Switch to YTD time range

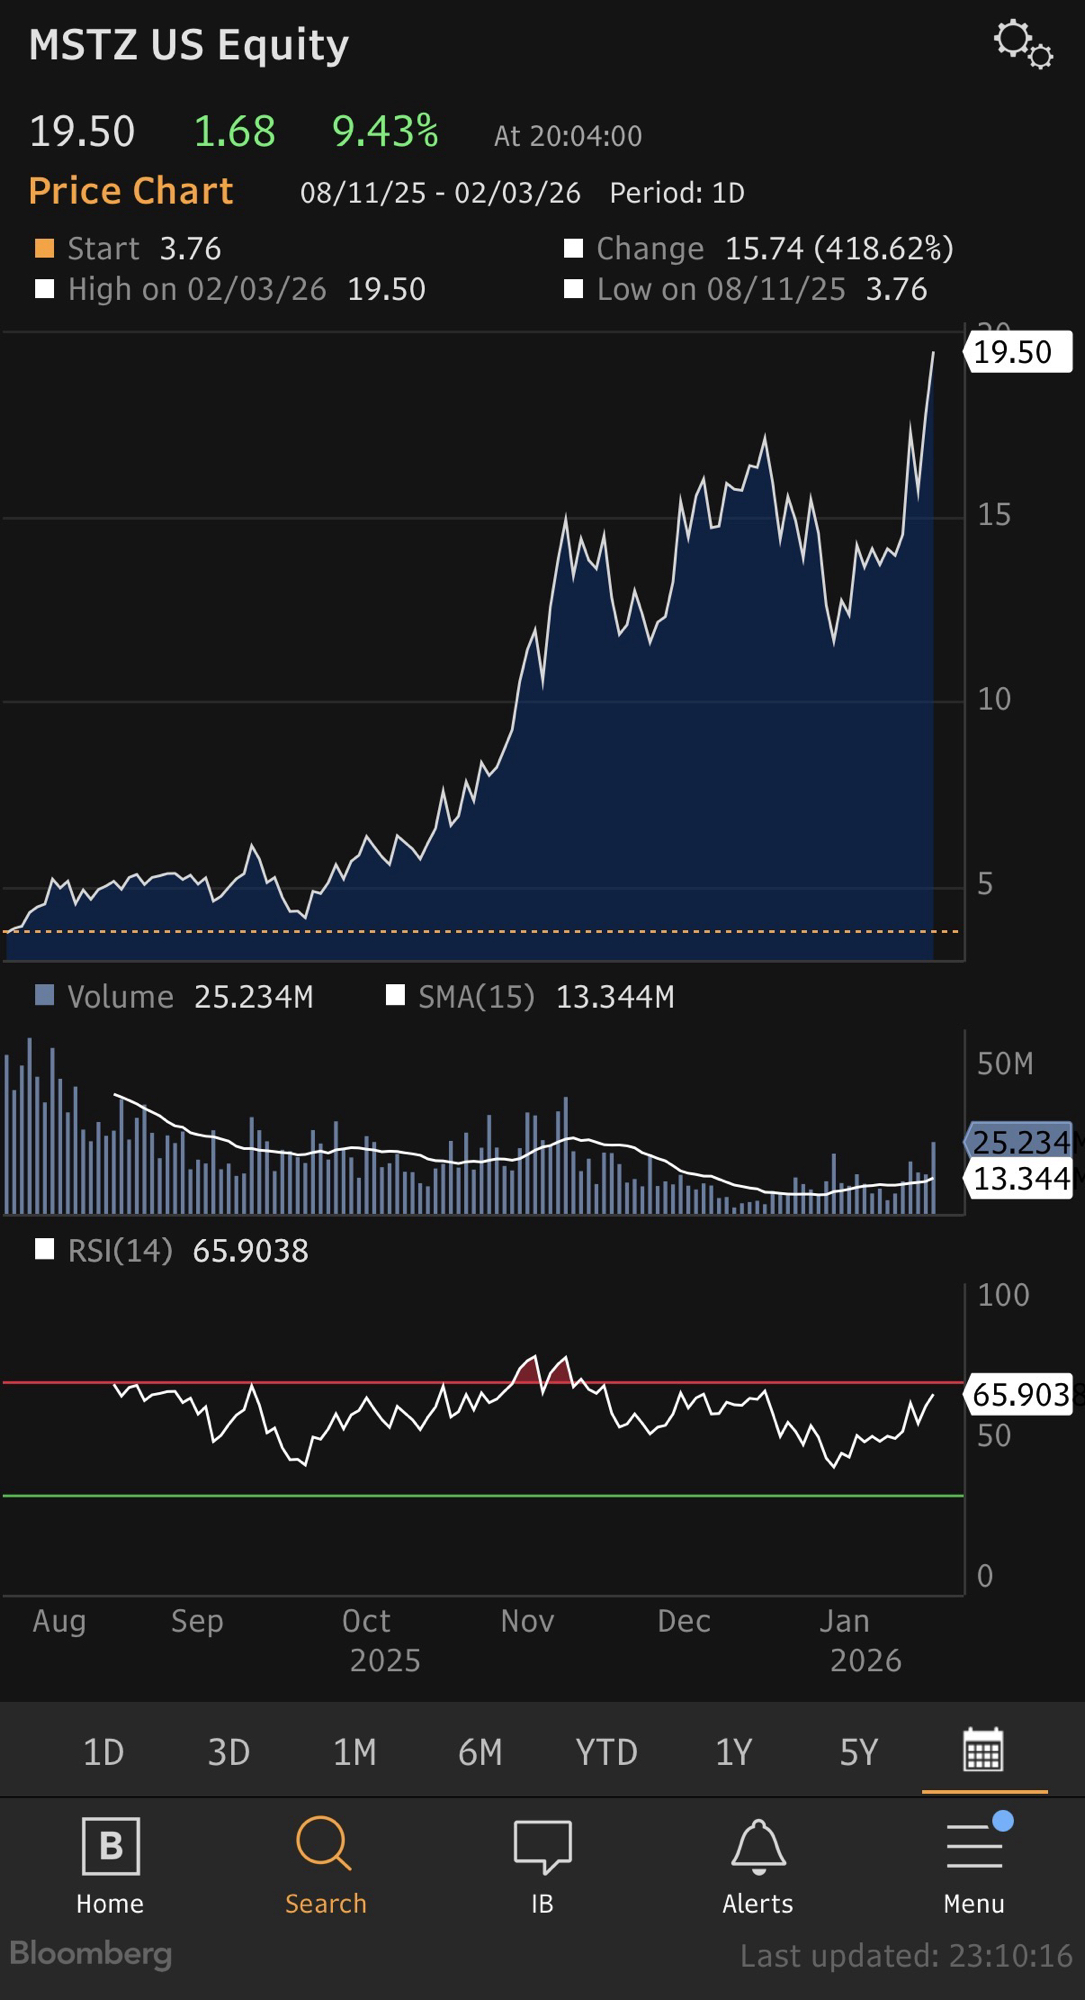(606, 1752)
